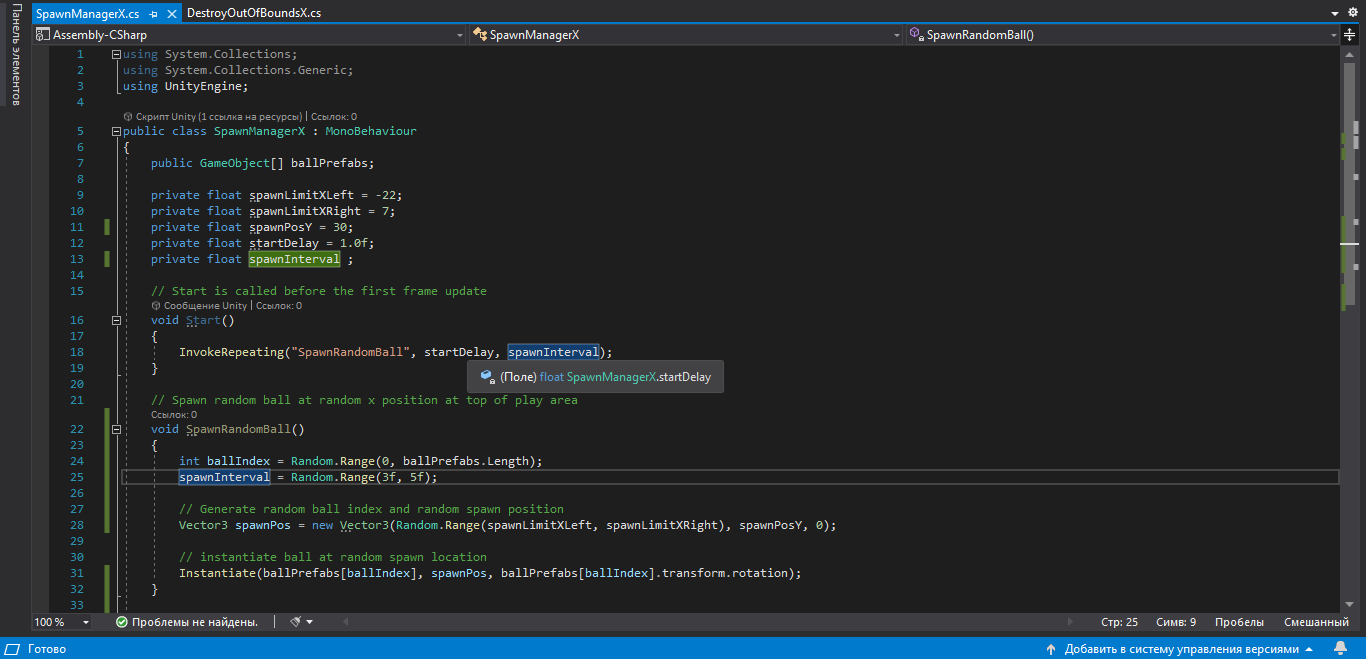Viewport: 1366px width, 659px height.
Task: Open the SpawnManagerX class dropdown
Action: coord(687,34)
